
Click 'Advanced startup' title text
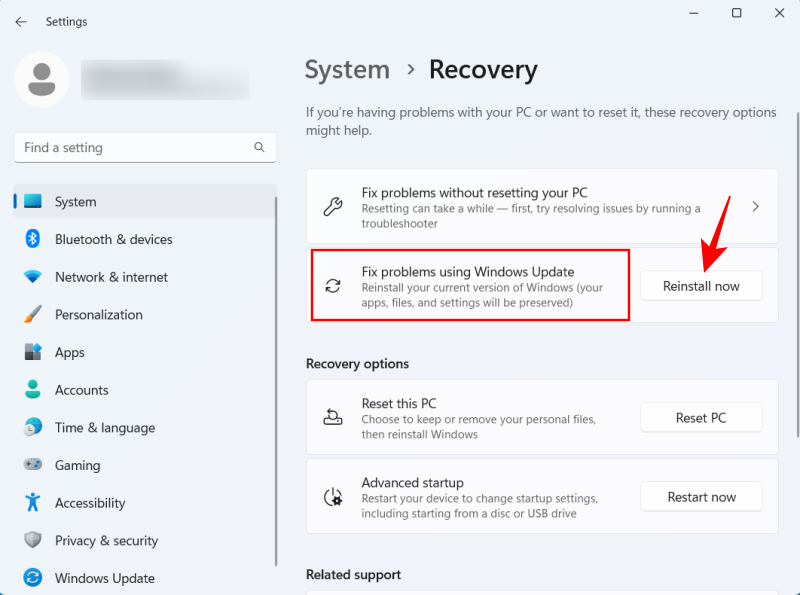tap(413, 483)
